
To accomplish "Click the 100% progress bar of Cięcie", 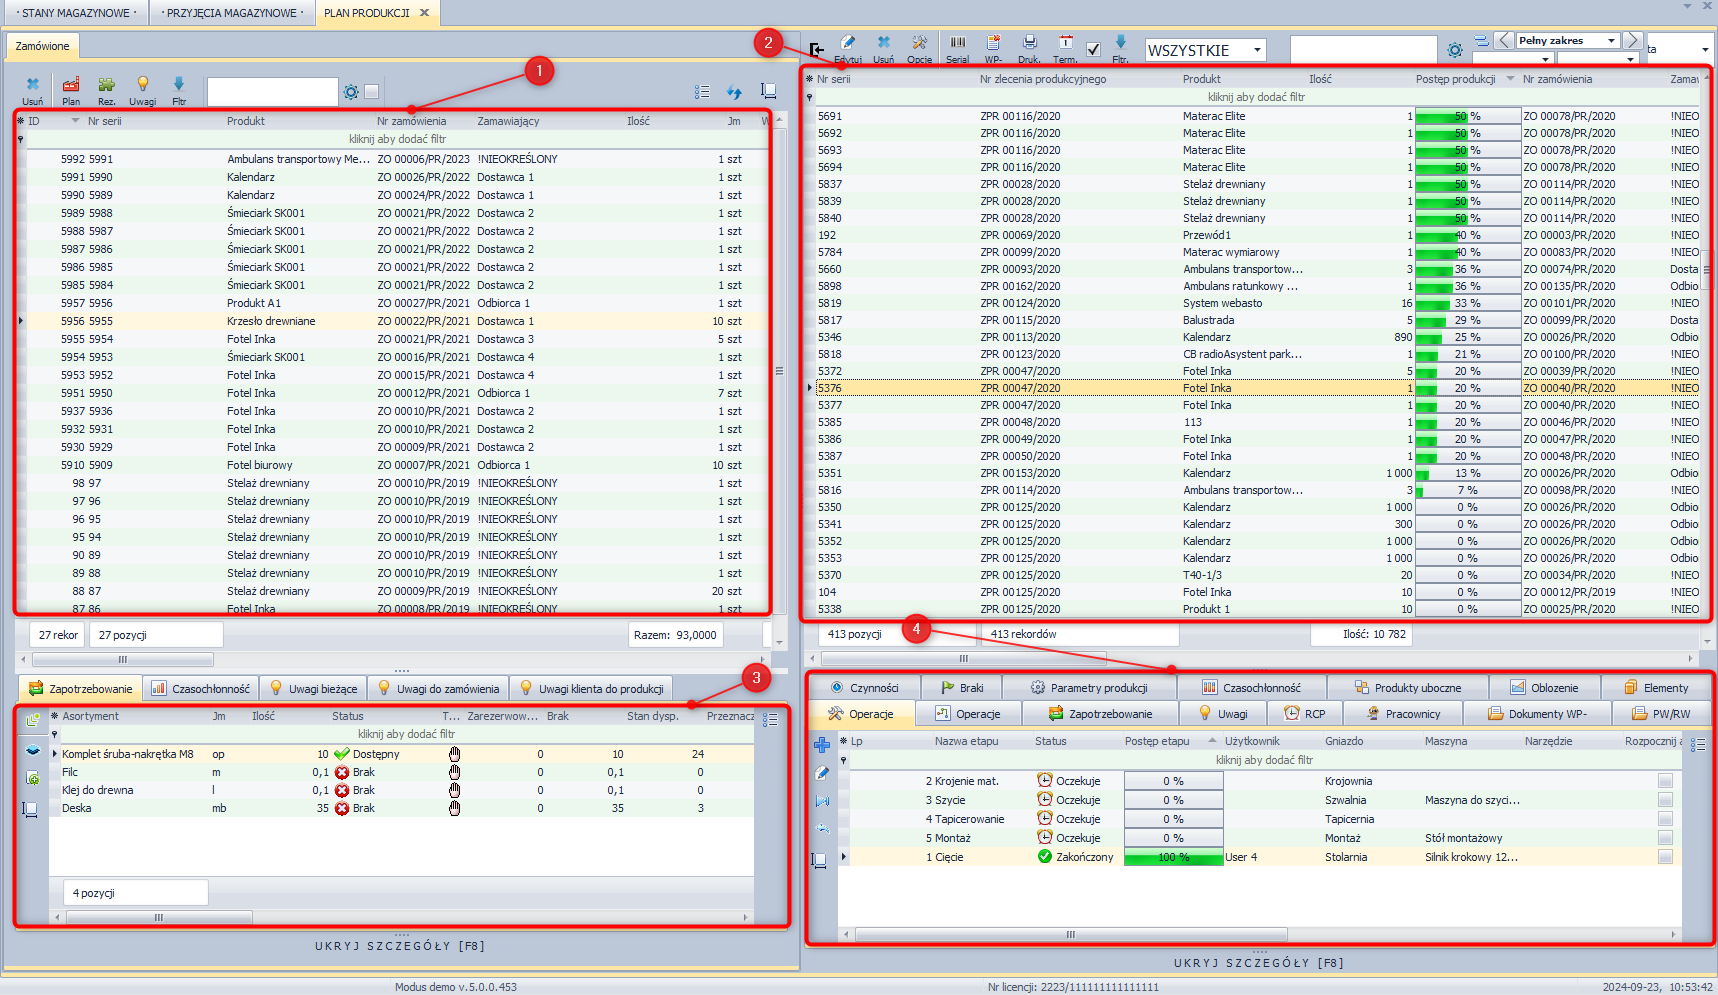I will point(1173,857).
